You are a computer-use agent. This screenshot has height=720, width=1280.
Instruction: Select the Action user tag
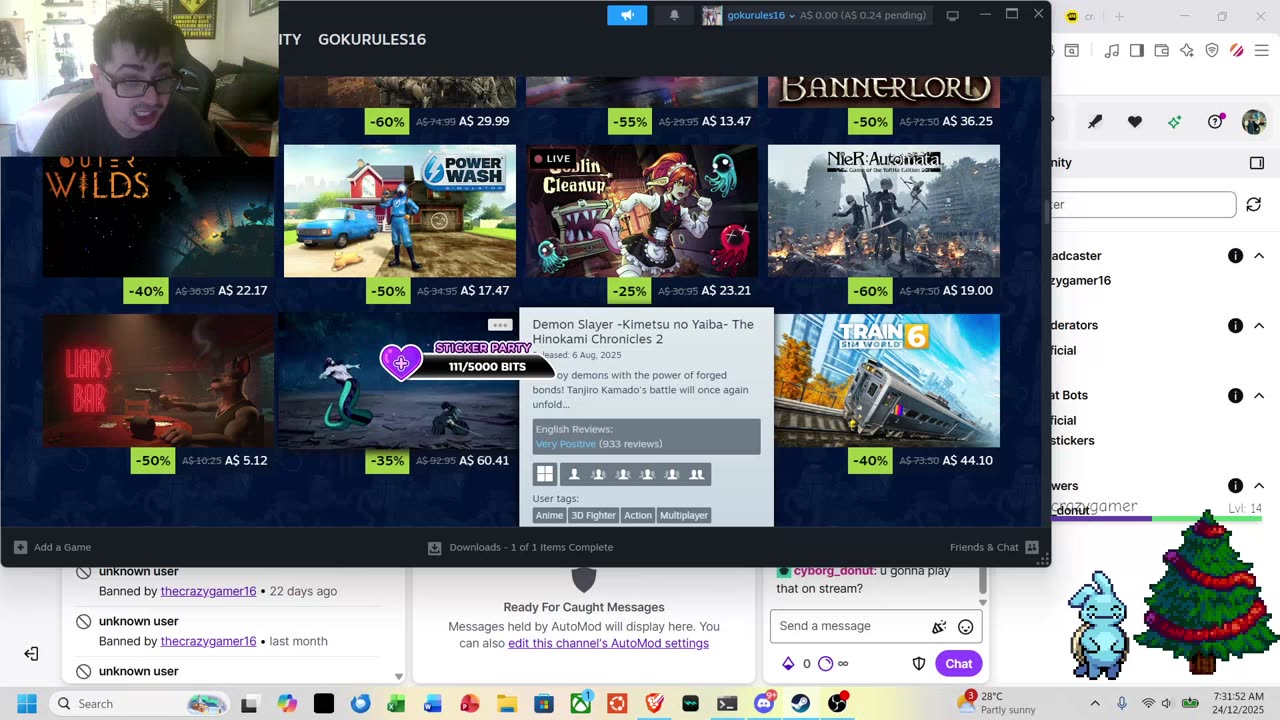638,515
